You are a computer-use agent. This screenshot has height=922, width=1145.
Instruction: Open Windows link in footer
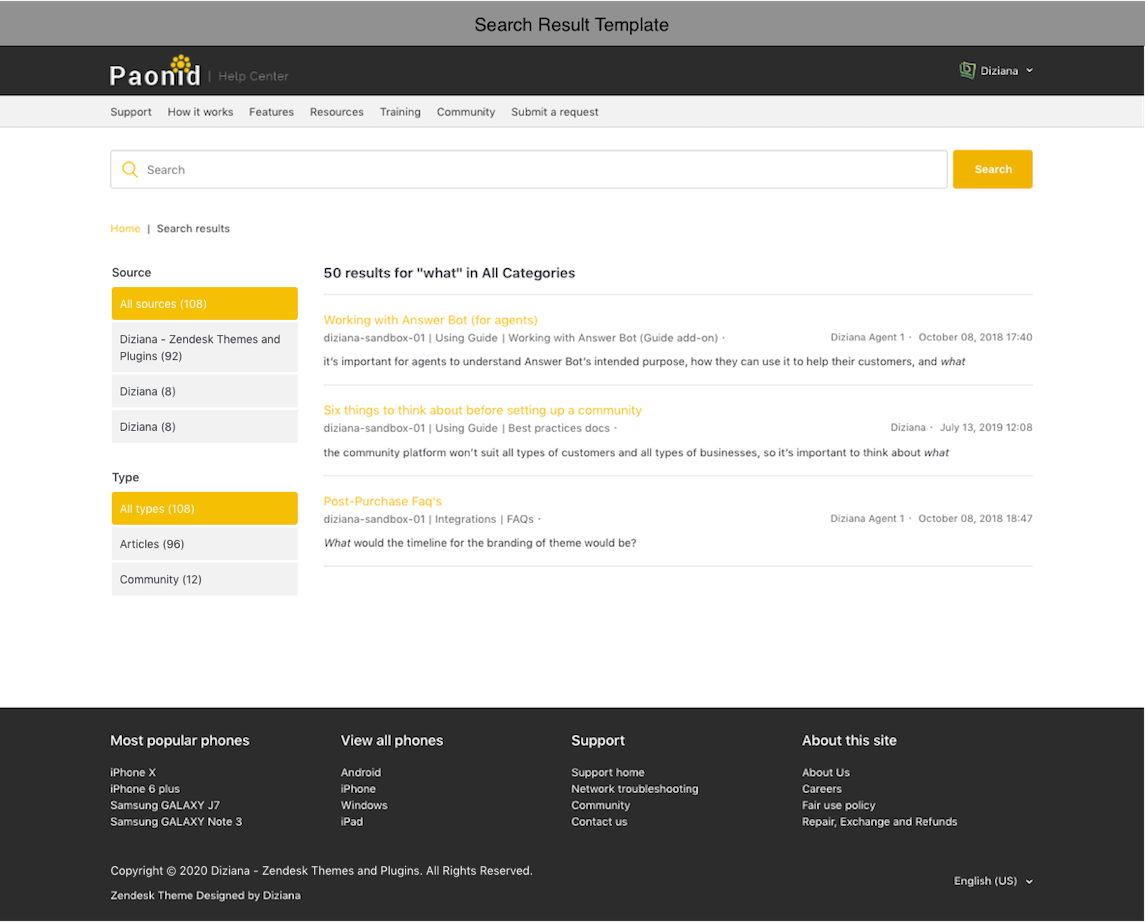(364, 805)
